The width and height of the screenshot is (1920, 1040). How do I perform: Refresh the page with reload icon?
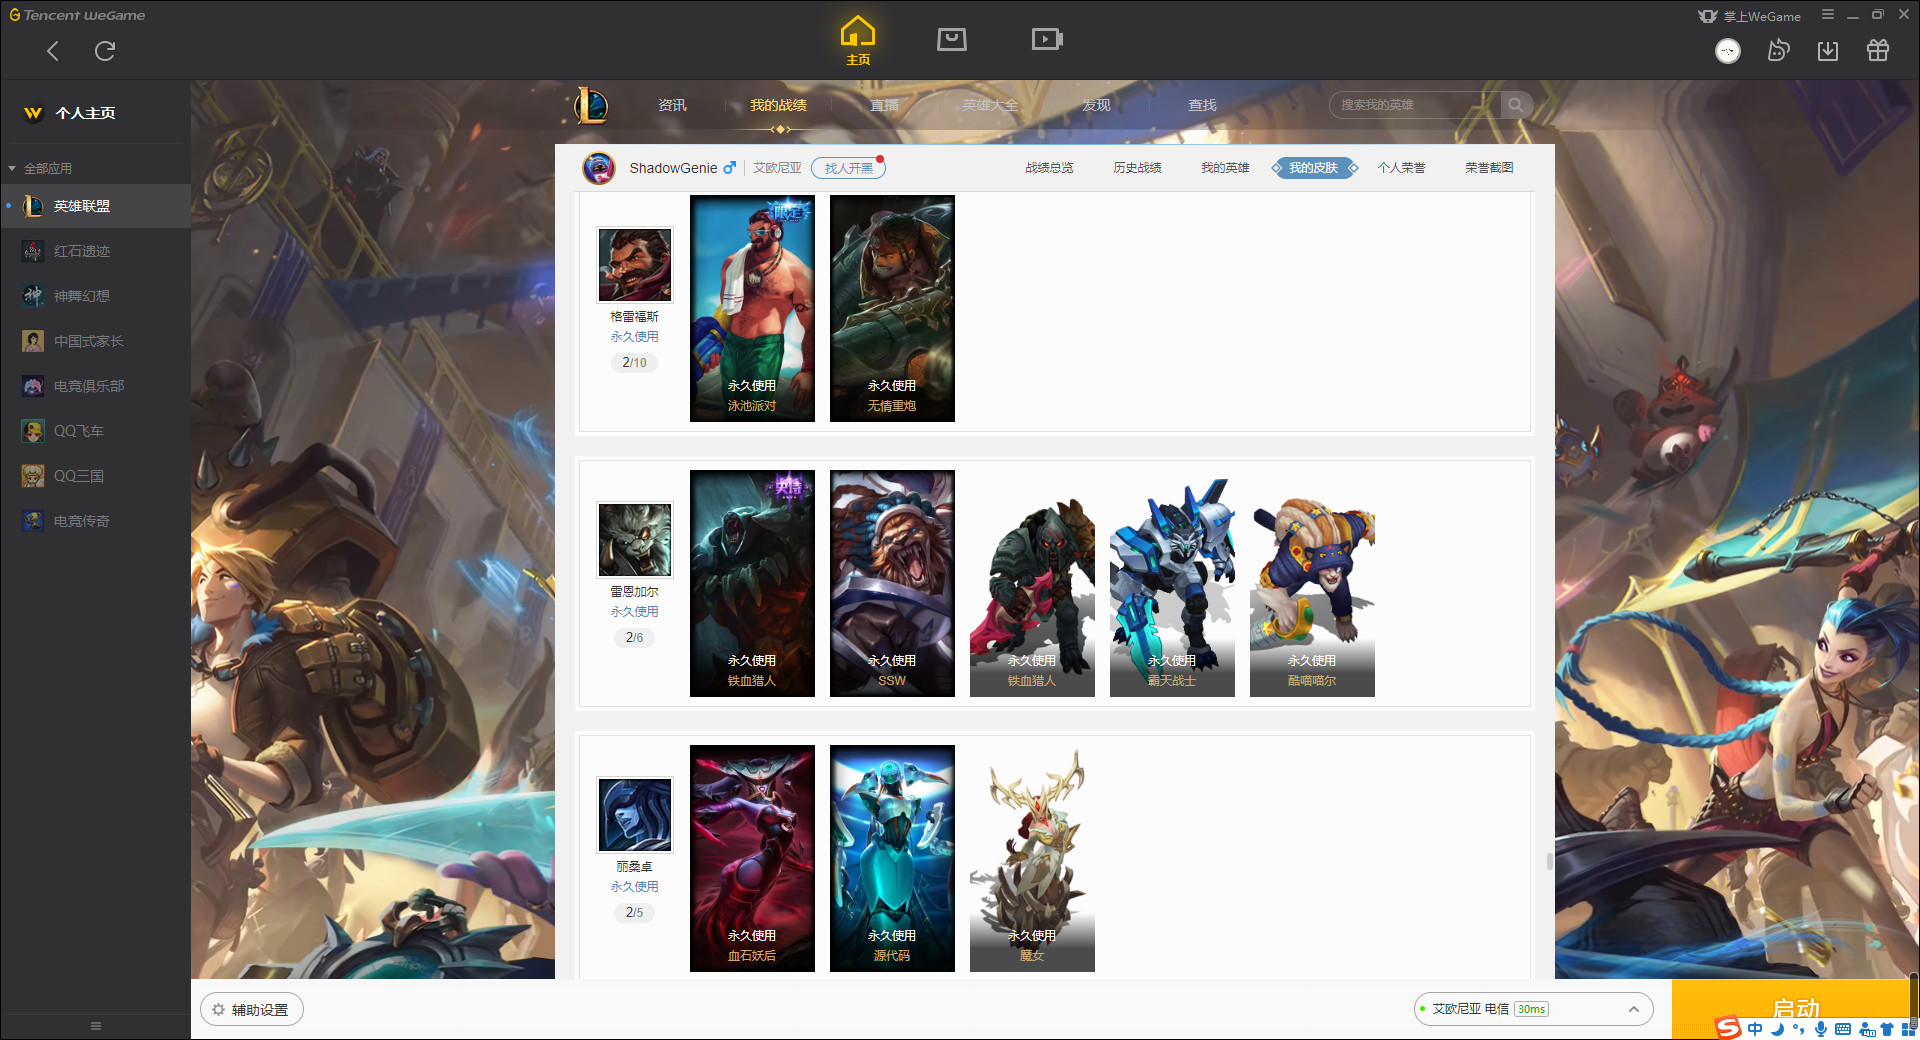tap(105, 51)
